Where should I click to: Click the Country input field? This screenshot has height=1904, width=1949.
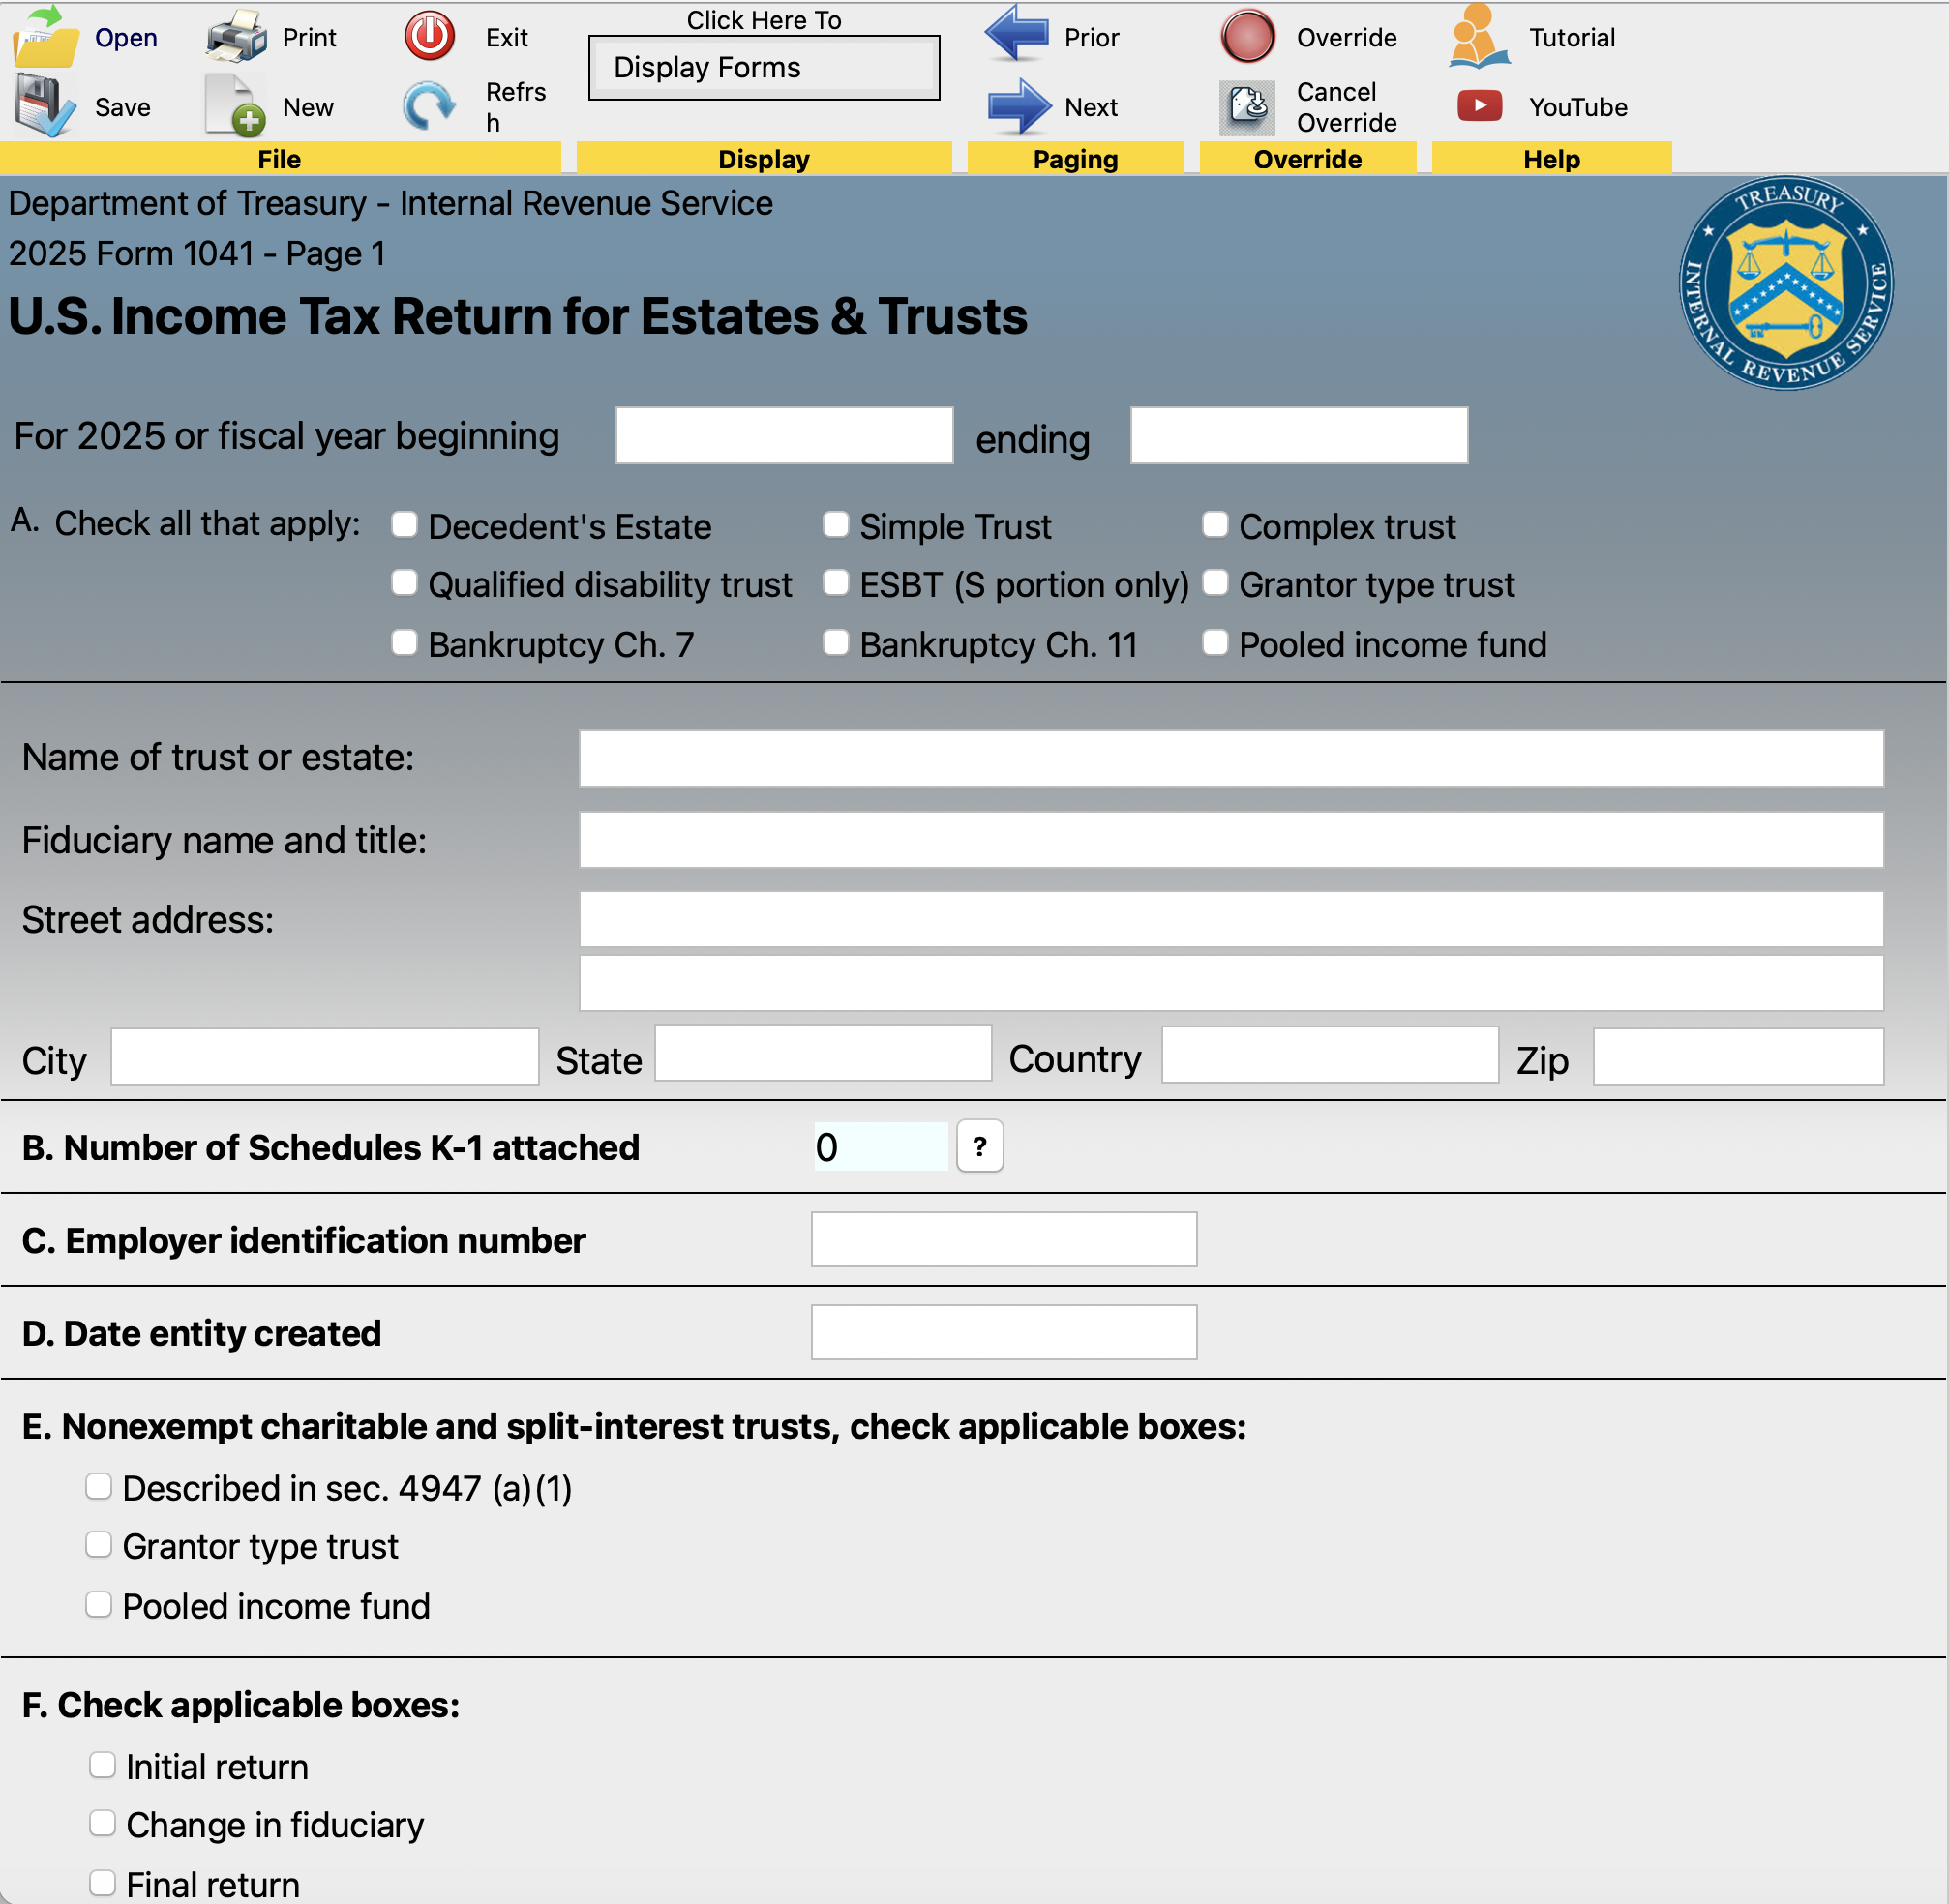[1330, 1054]
